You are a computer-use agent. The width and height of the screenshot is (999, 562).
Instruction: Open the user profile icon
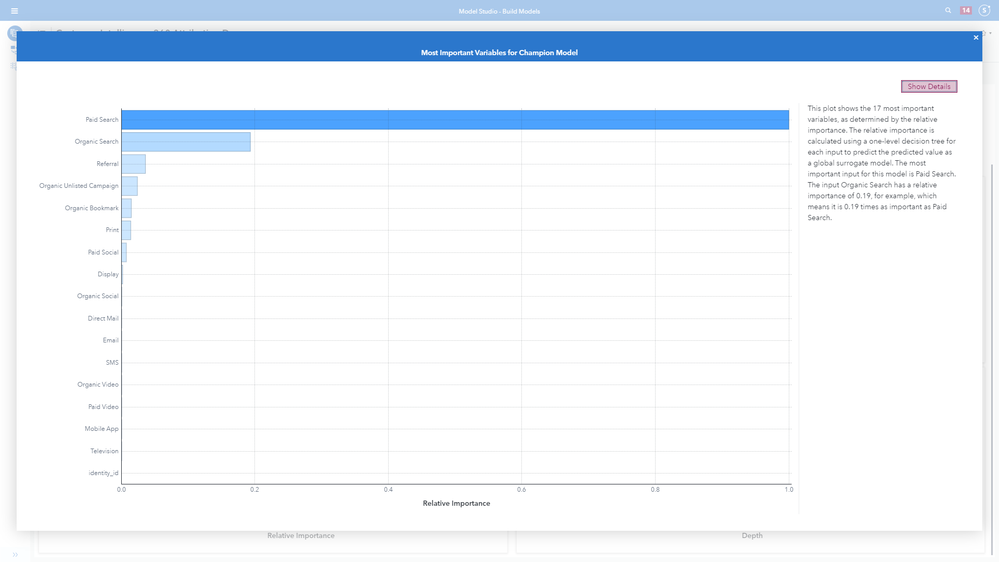984,10
